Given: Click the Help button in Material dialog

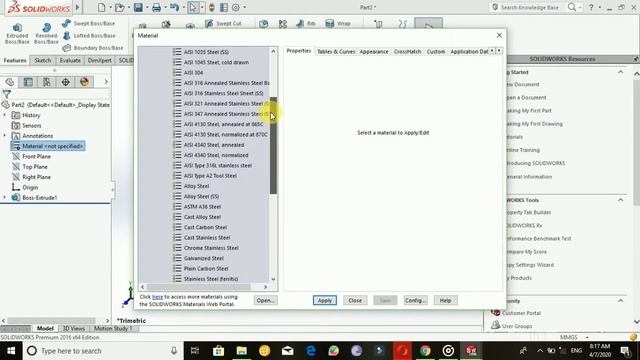Looking at the screenshot, I should [x=445, y=300].
